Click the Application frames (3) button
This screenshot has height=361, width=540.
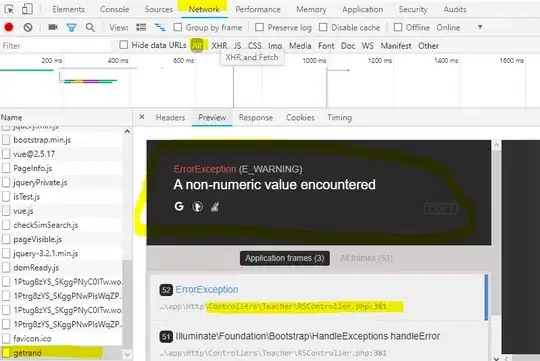coord(284,258)
